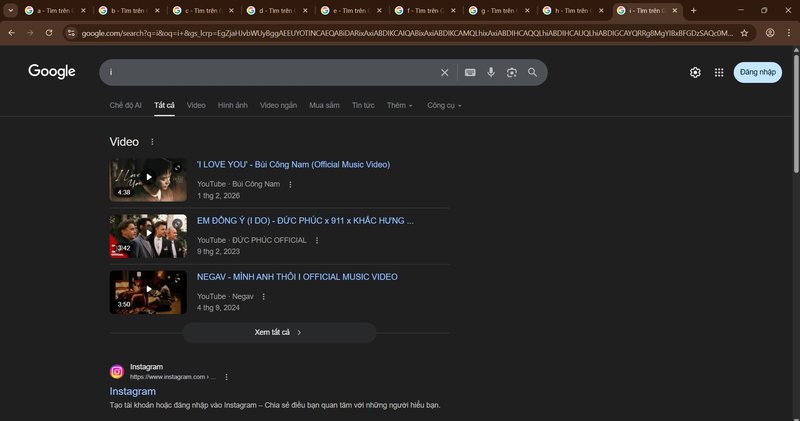
Task: Open the tab search dropdown arrow
Action: pos(10,10)
